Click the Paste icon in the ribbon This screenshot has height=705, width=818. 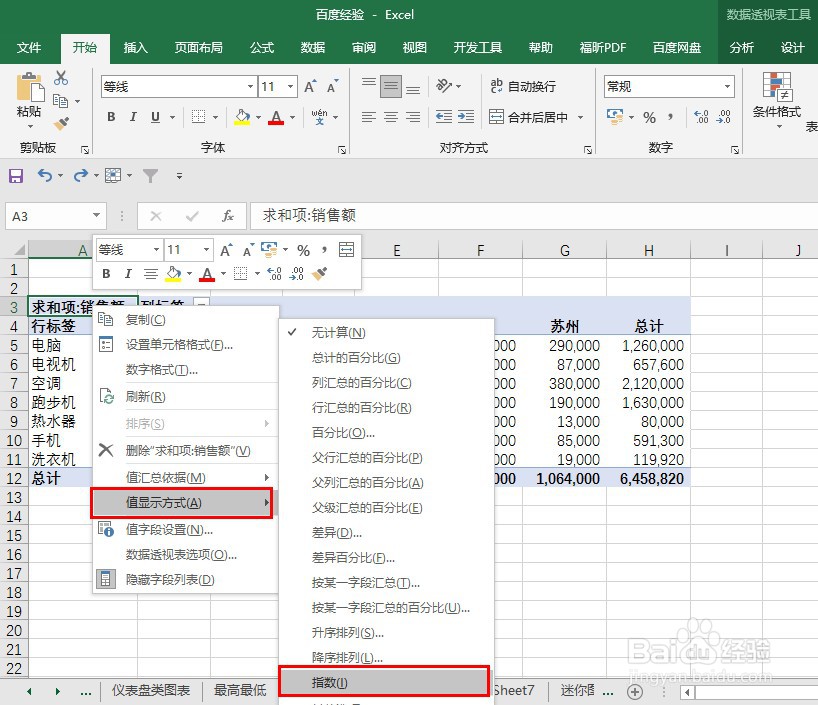click(x=30, y=88)
